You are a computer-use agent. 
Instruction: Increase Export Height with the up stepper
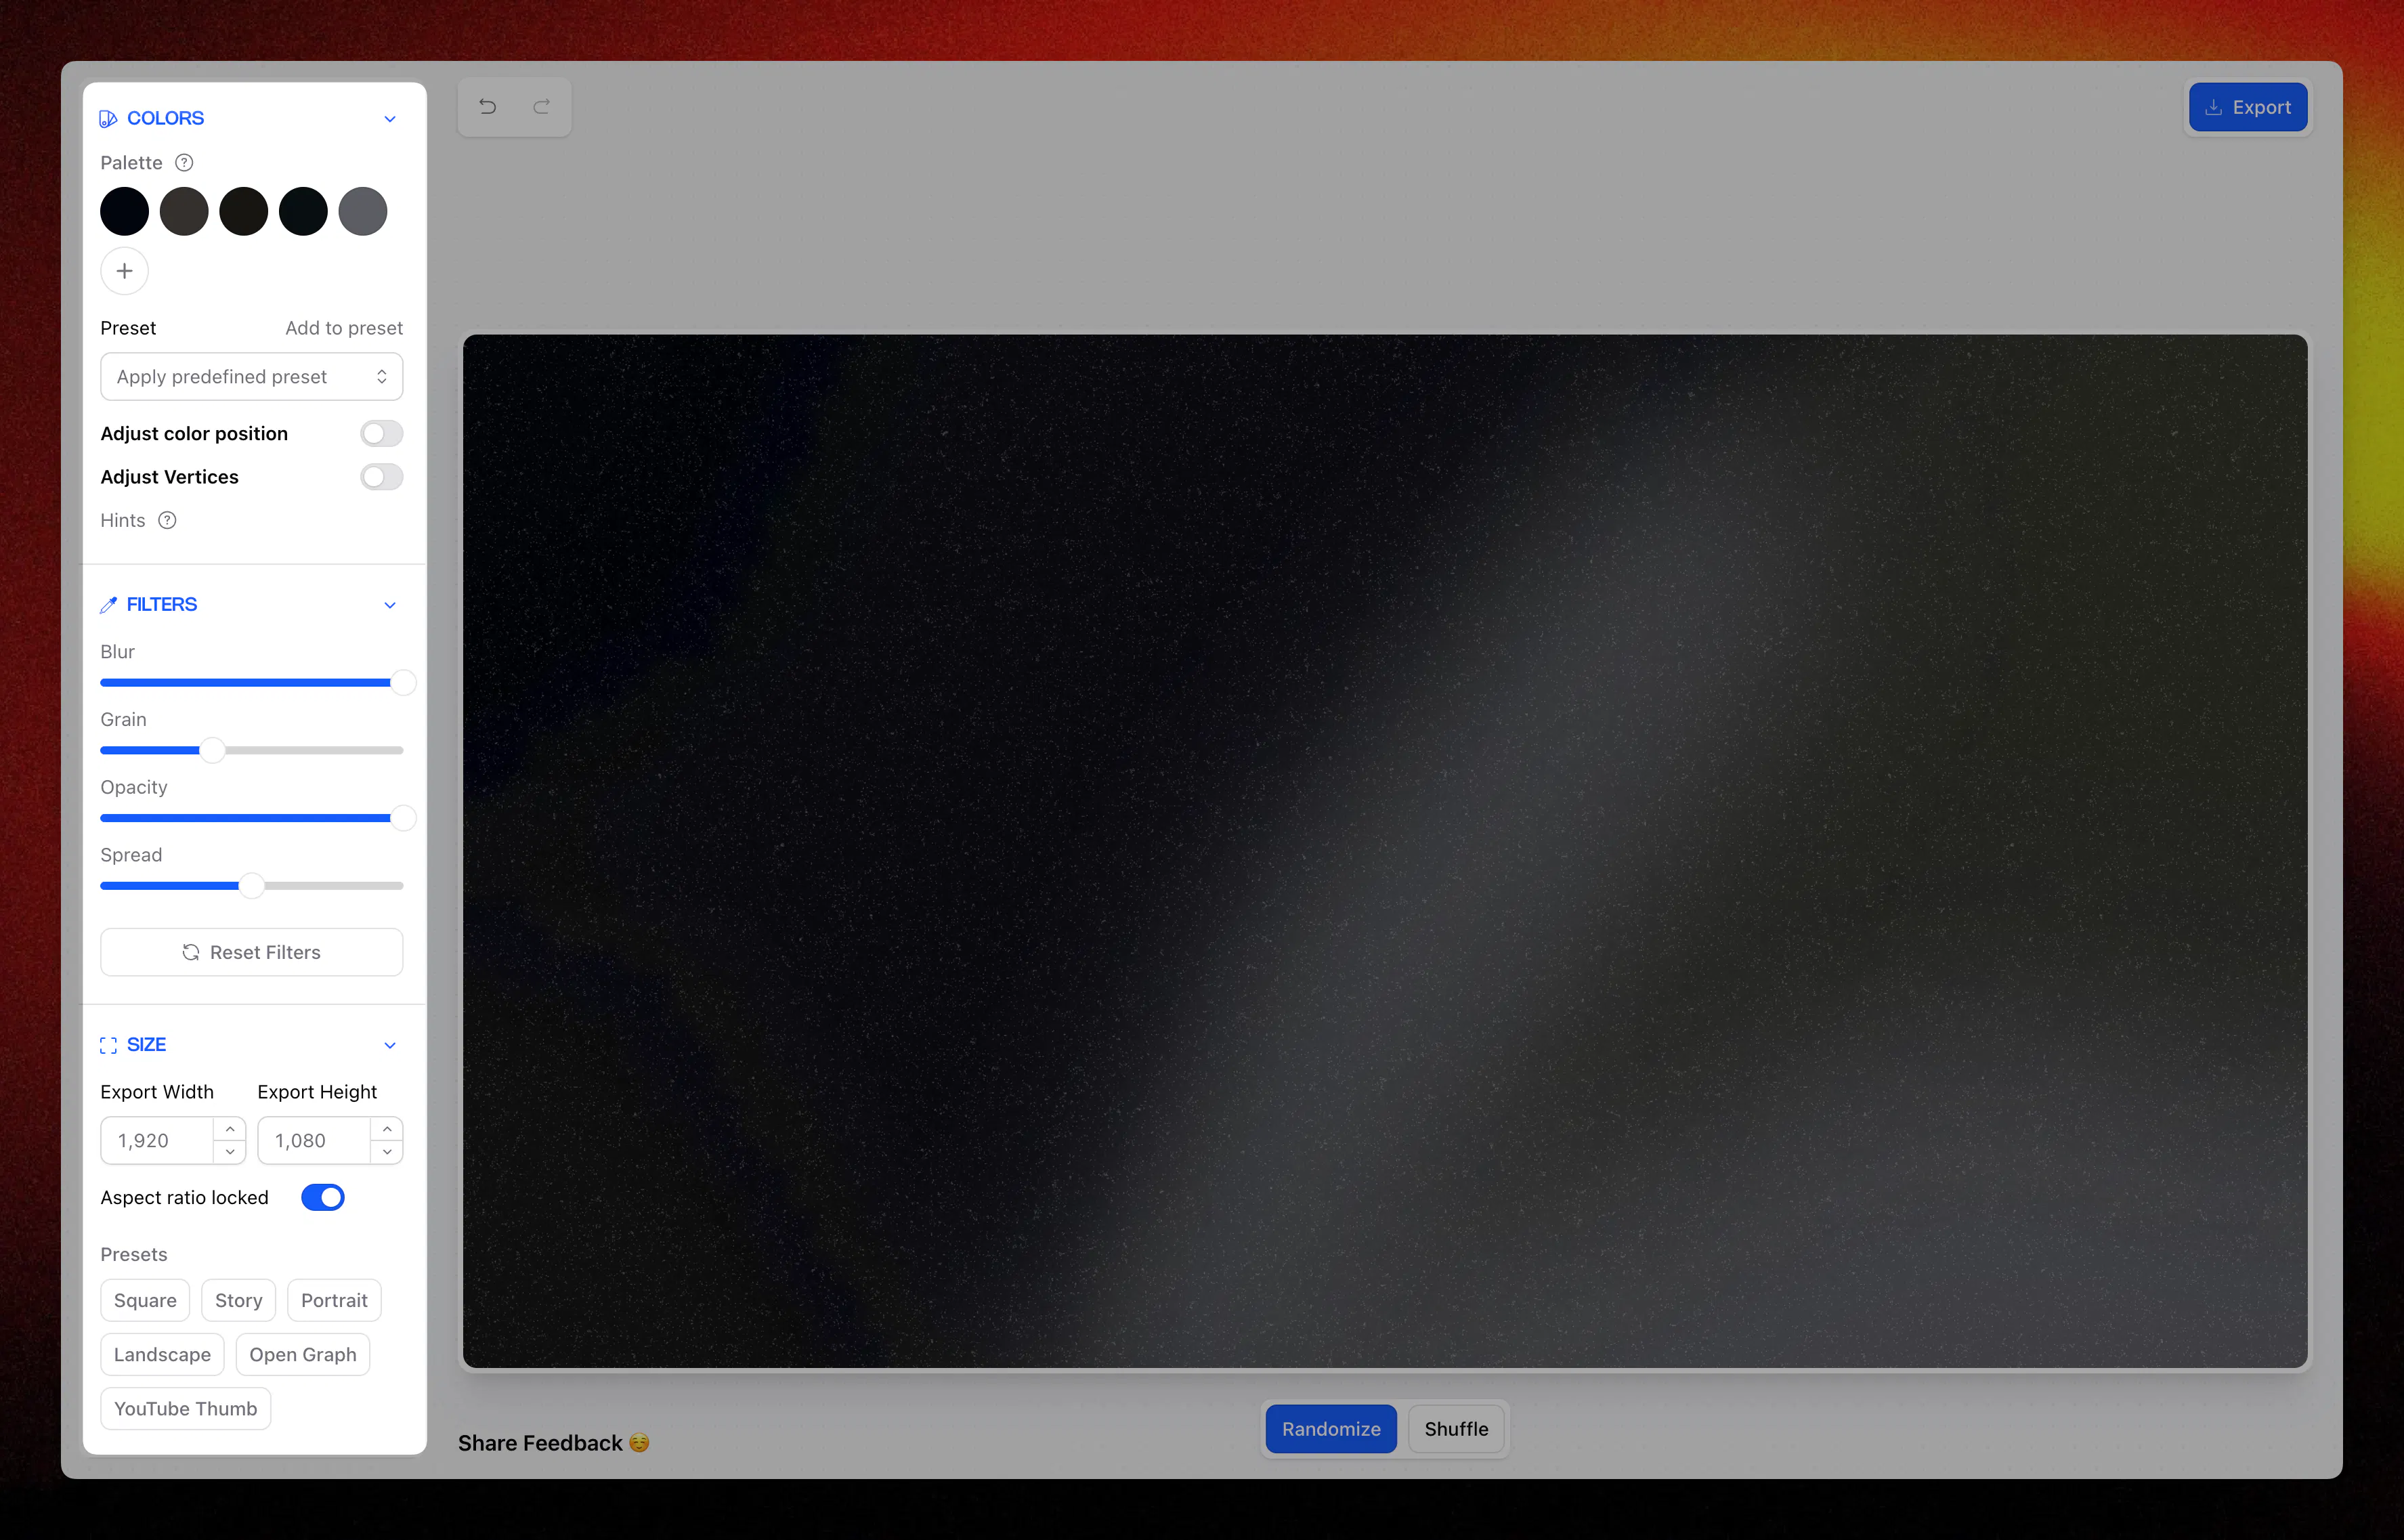(387, 1129)
